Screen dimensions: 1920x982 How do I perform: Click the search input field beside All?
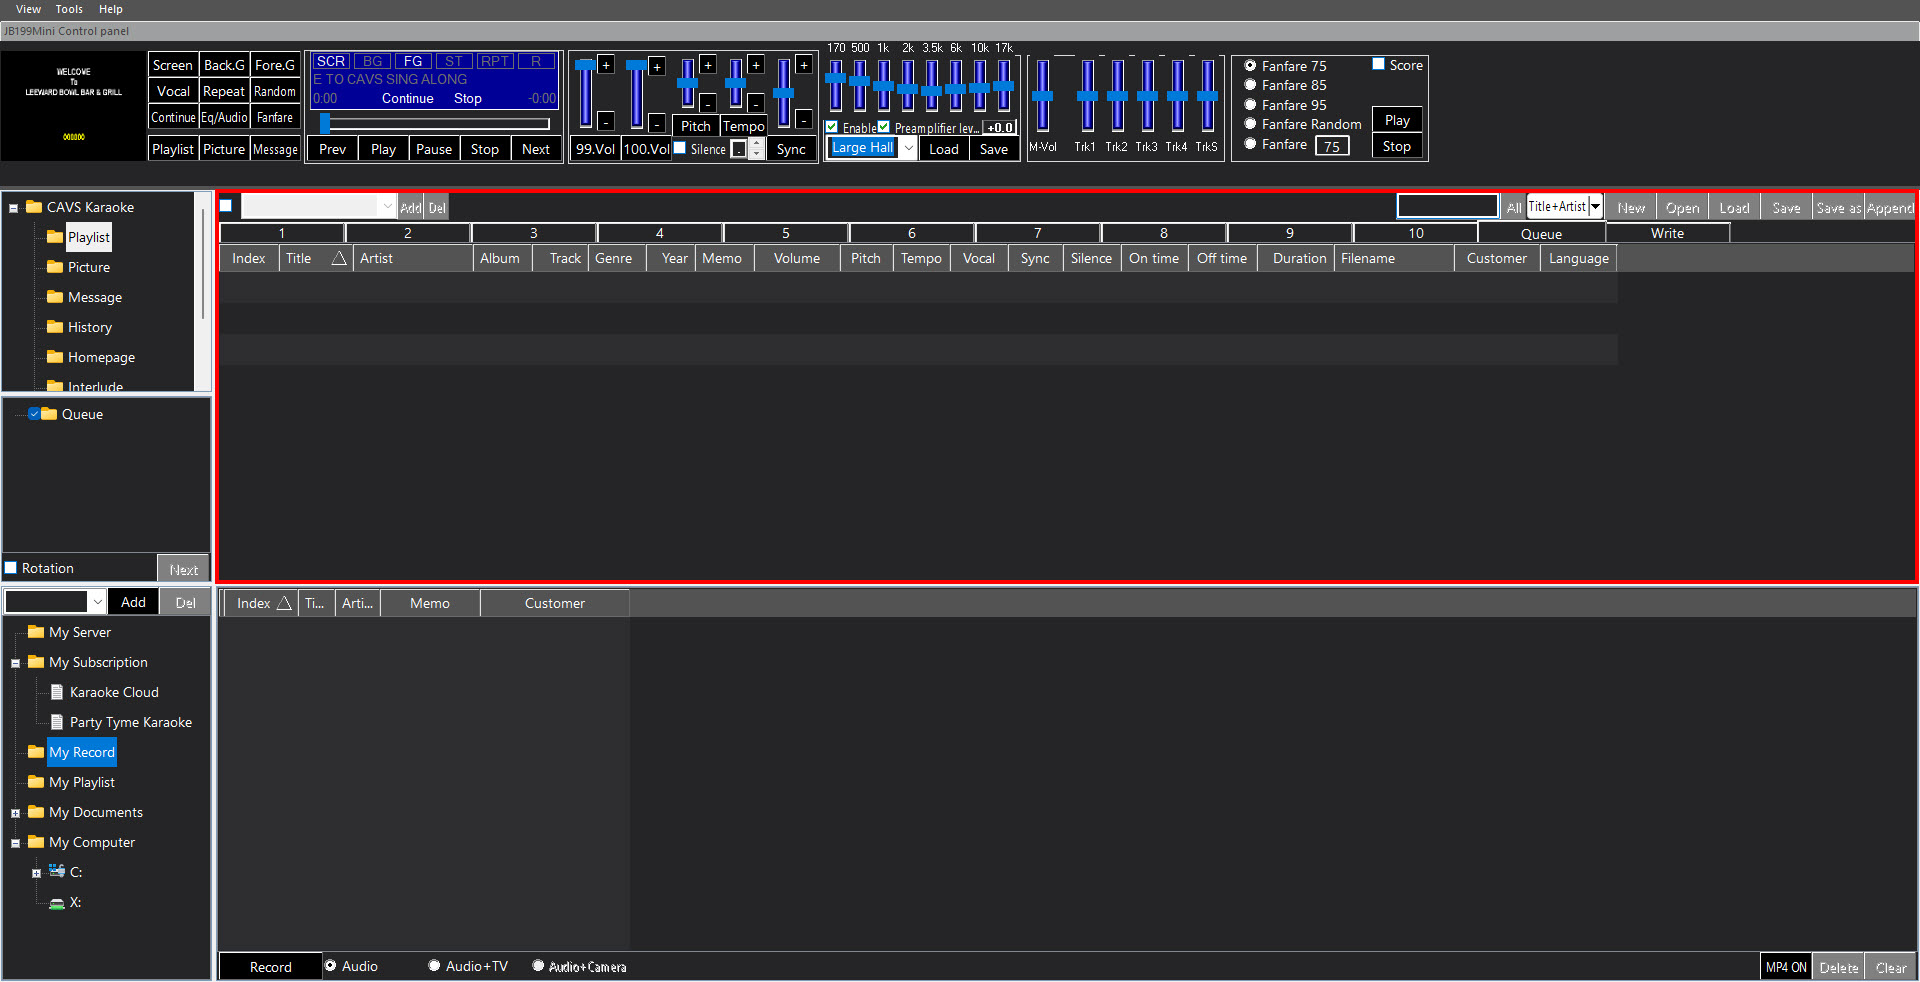[1446, 207]
